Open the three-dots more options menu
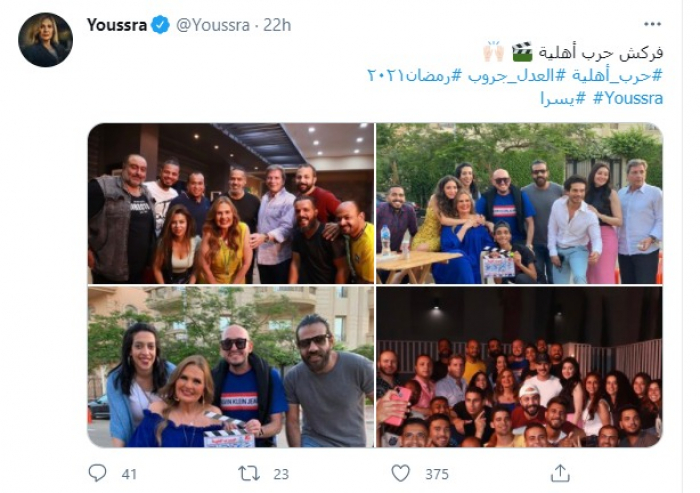Image resolution: width=700 pixels, height=493 pixels. point(652,24)
